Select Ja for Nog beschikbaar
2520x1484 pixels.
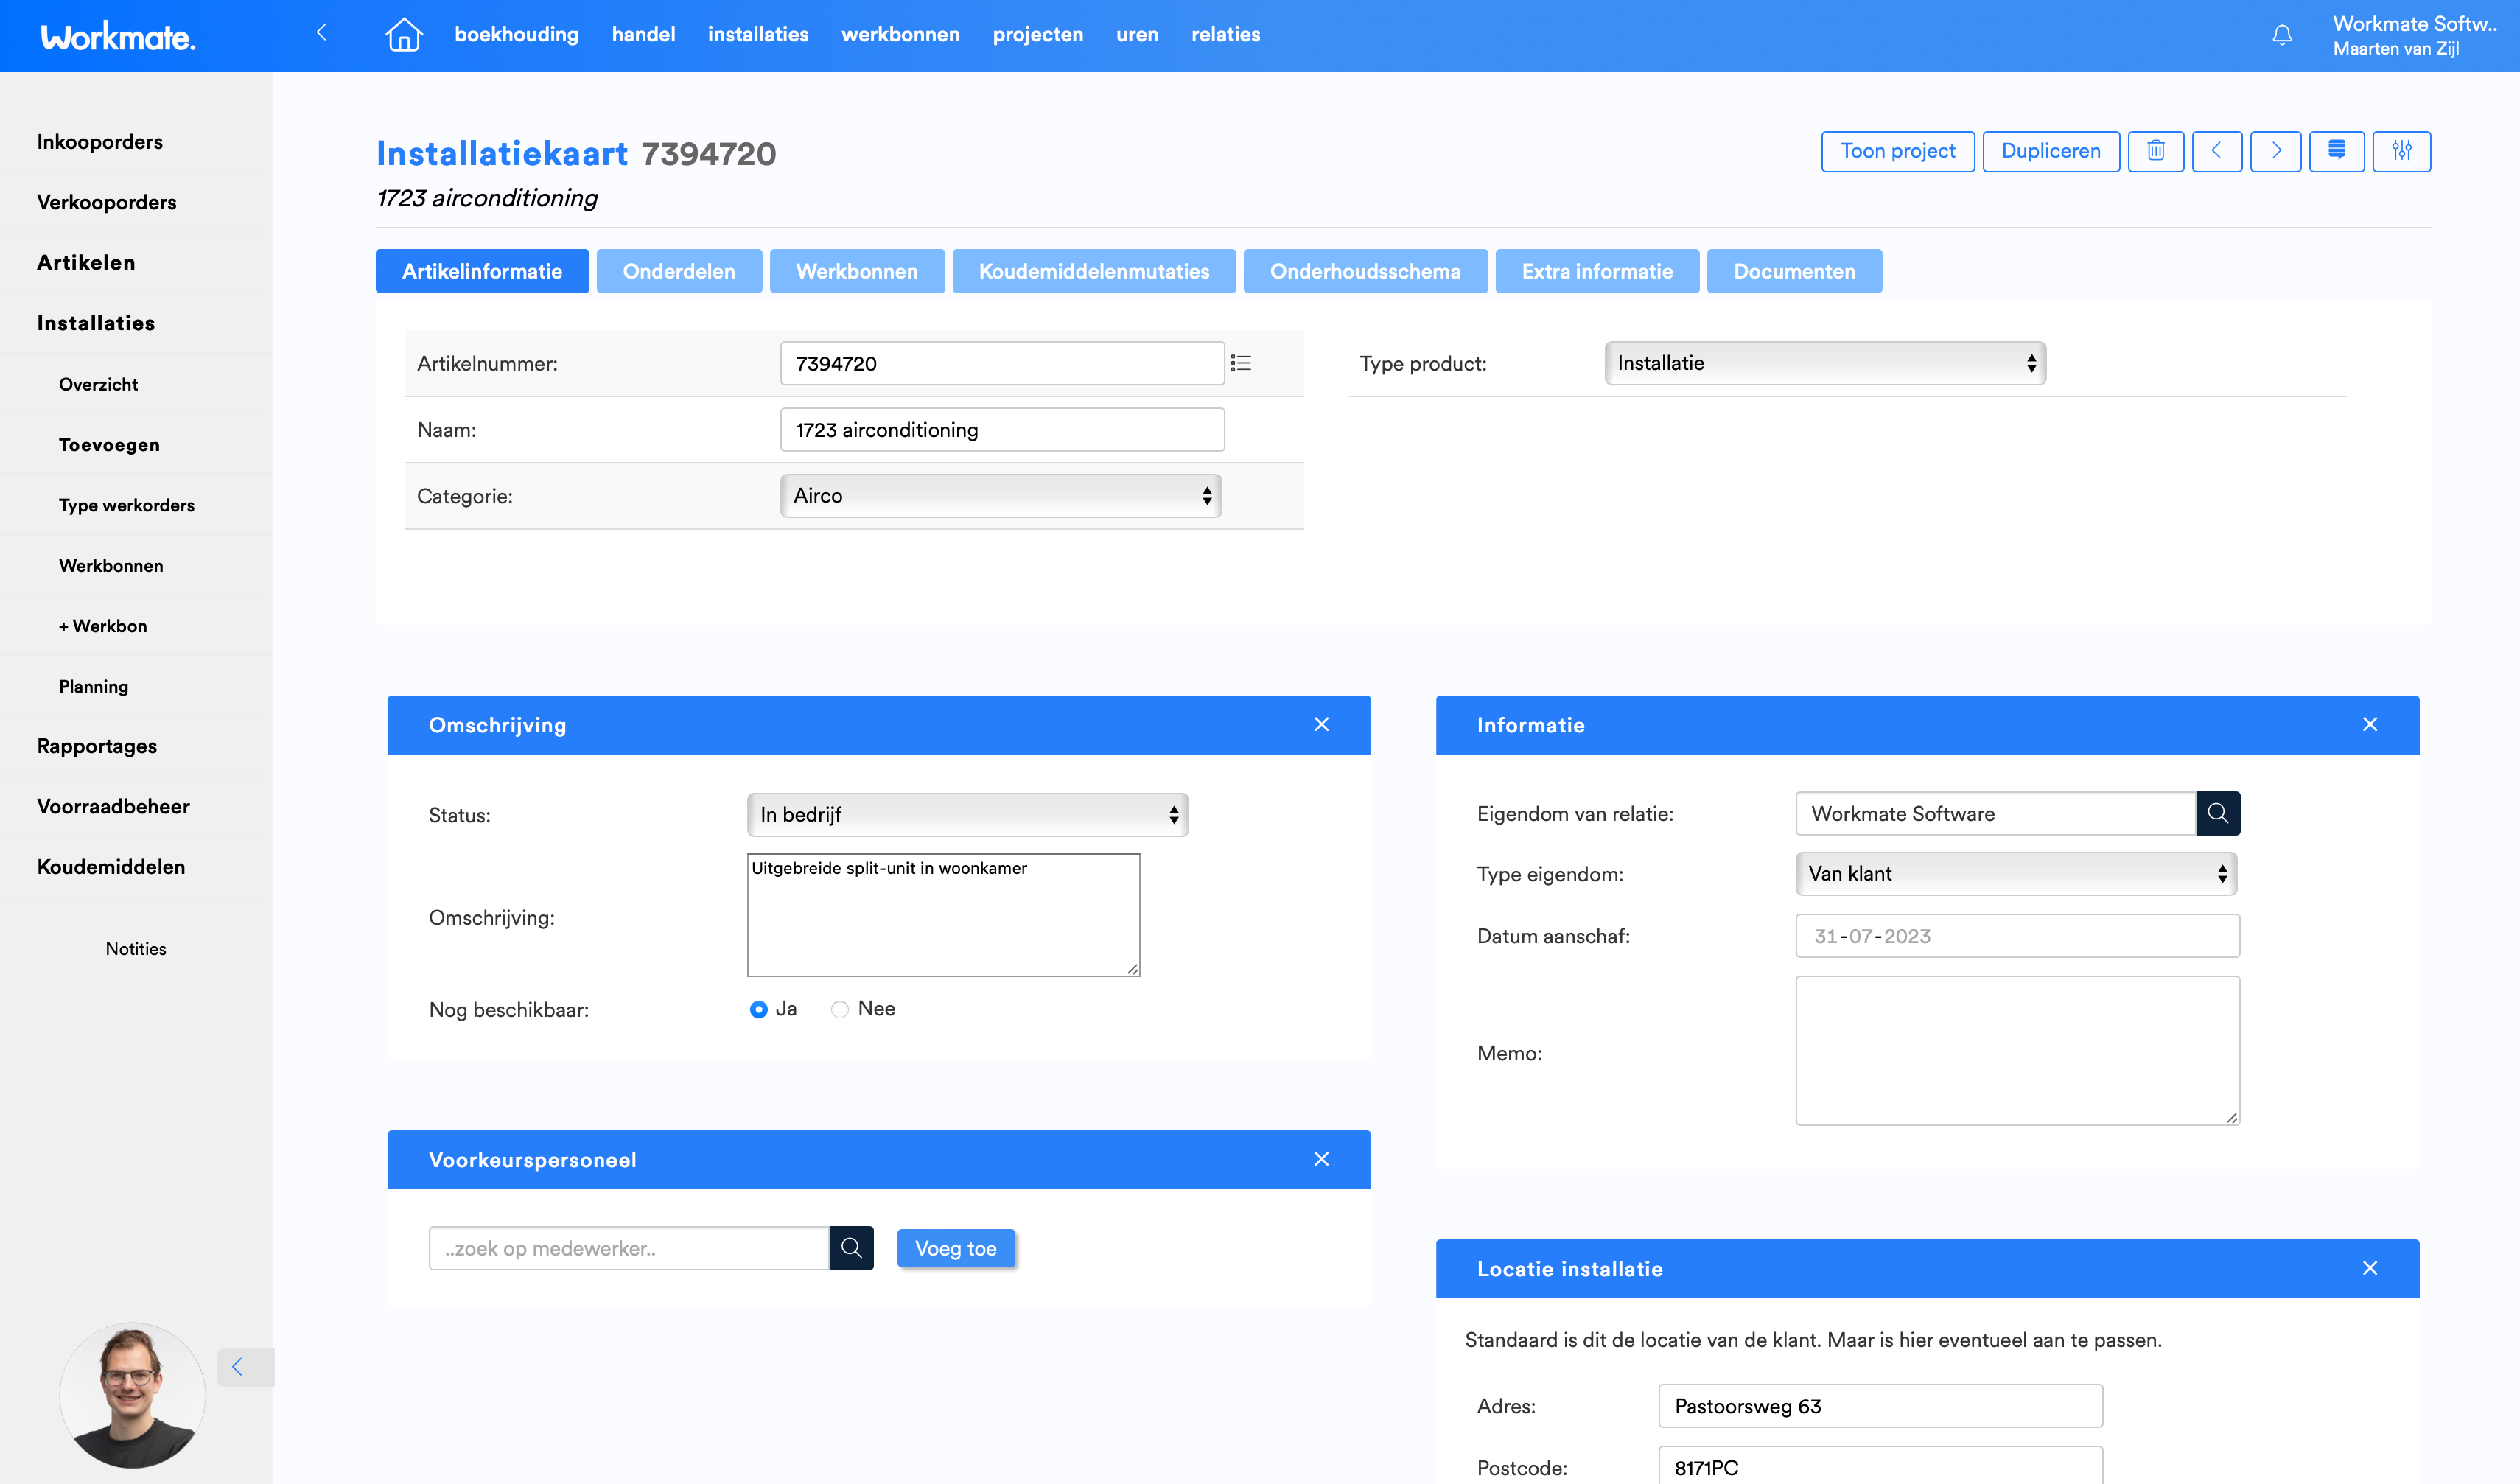[x=759, y=1009]
